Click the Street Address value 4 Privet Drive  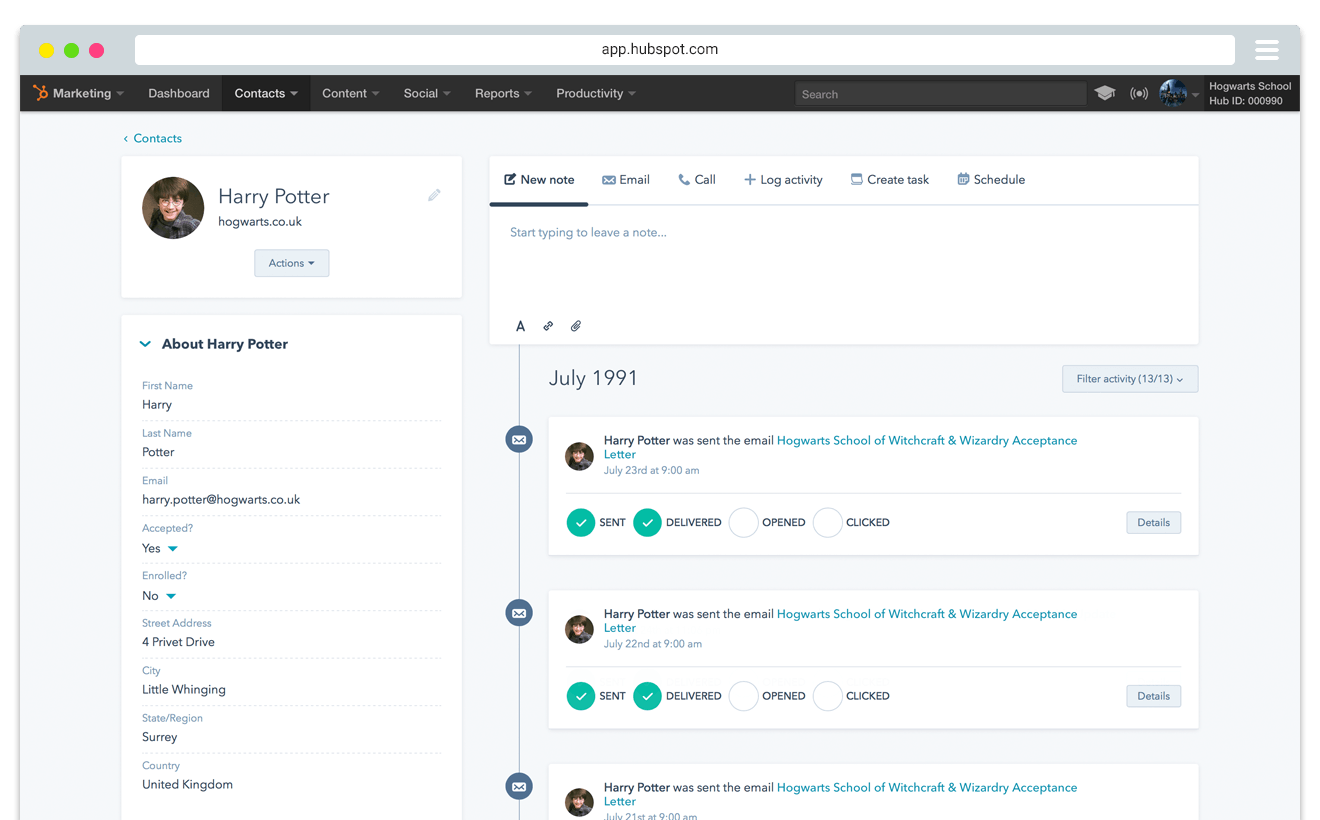click(x=178, y=642)
